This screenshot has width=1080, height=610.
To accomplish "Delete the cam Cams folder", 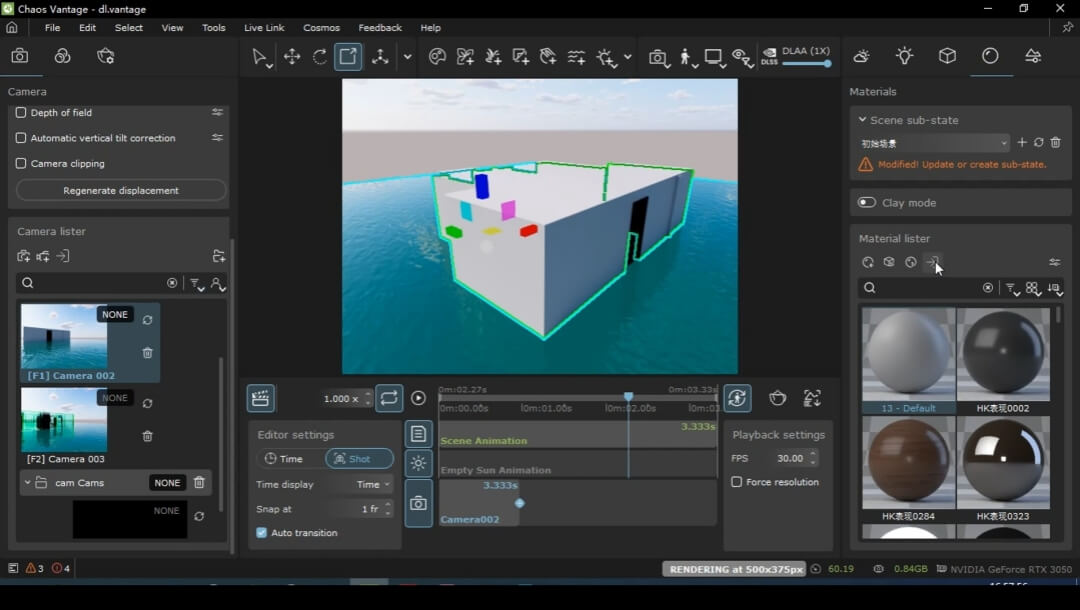I will click(x=199, y=483).
